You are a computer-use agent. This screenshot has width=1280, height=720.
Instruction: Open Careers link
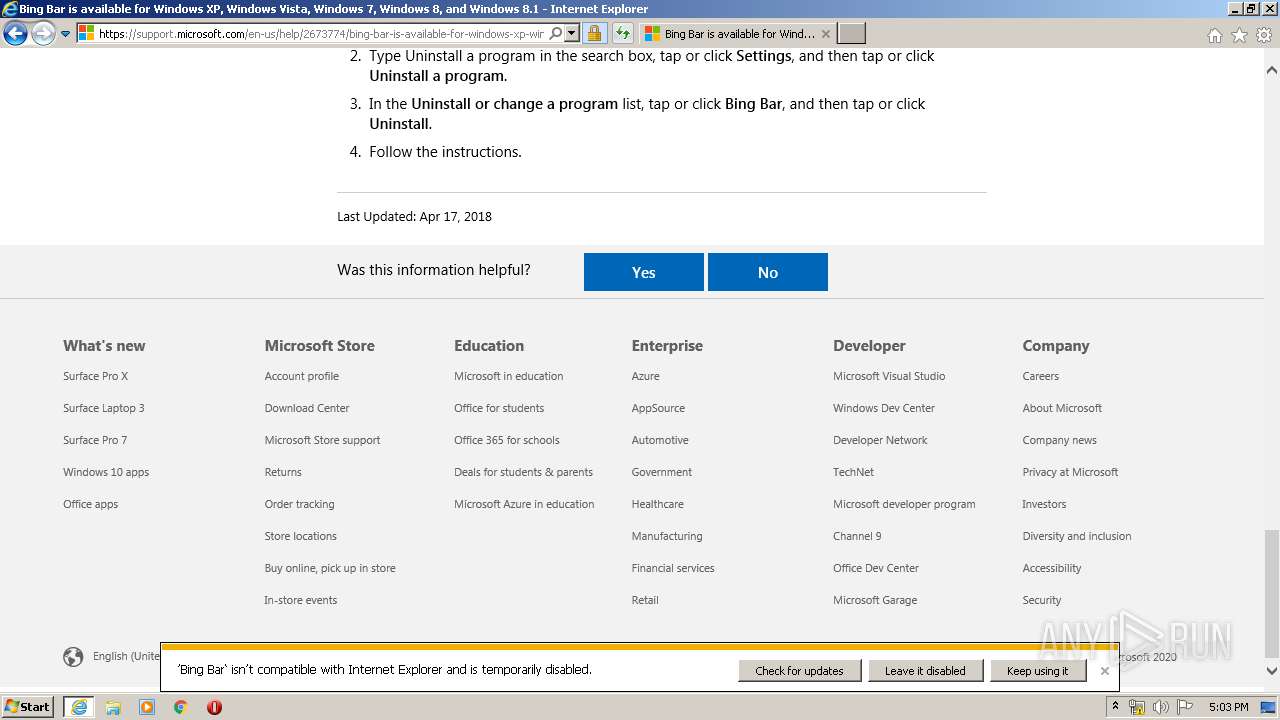(1041, 376)
